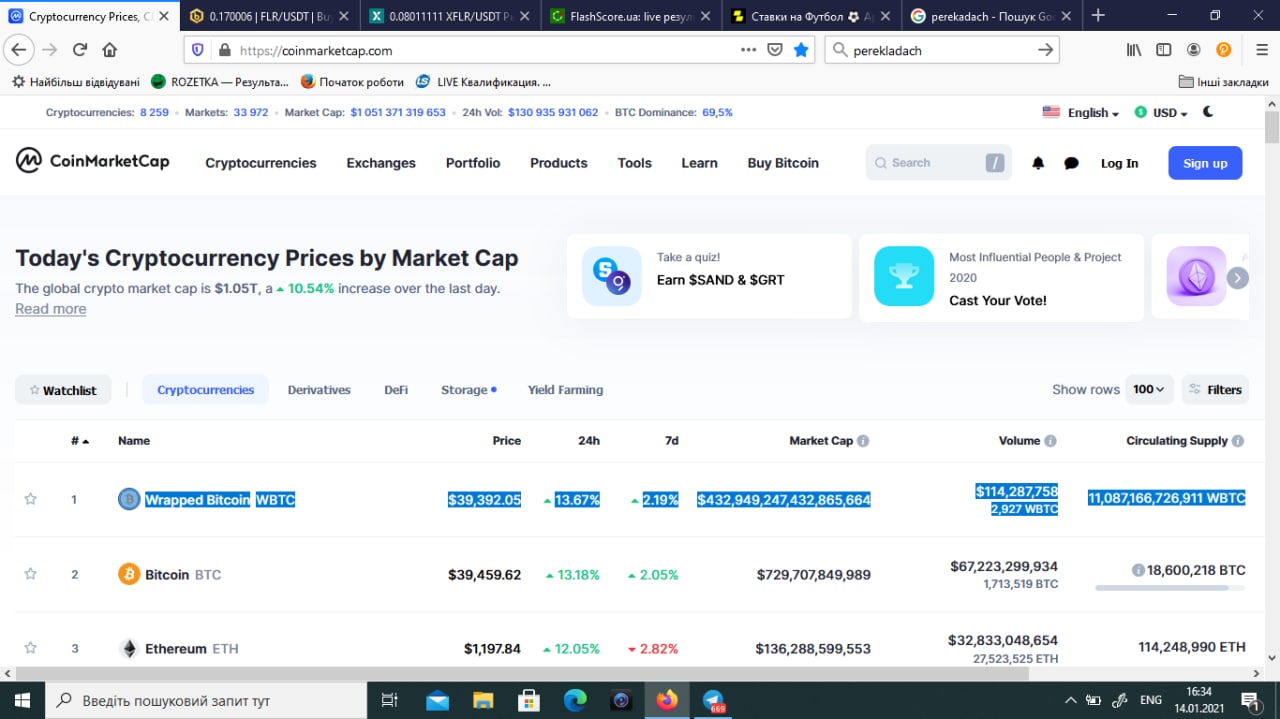
Task: Click Bitcoin circulating supply progress bar
Action: coord(1171,587)
